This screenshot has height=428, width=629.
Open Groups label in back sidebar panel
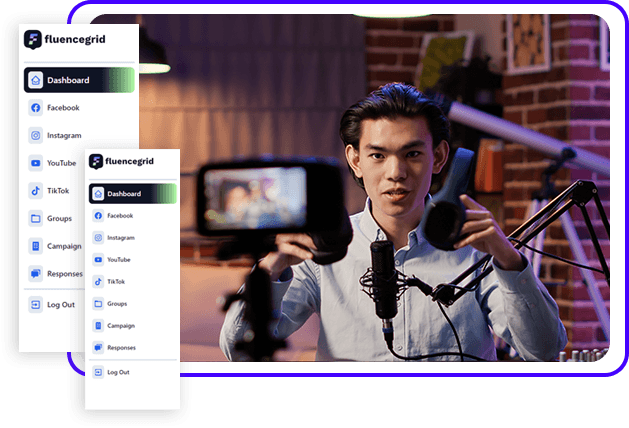pos(59,219)
